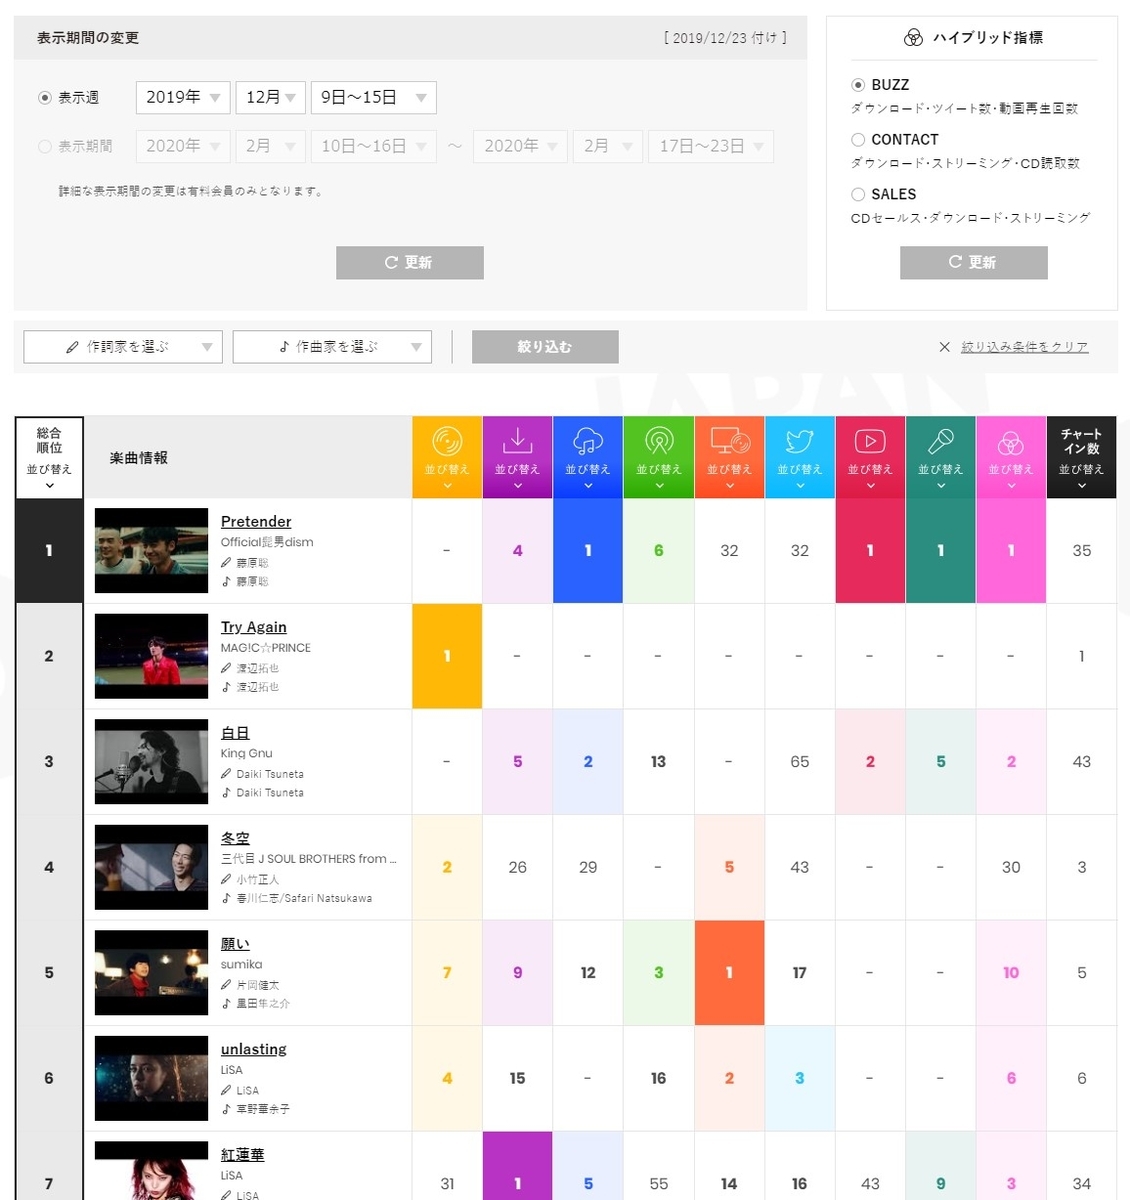Click the date label 2019/12/23 付け

(x=725, y=38)
